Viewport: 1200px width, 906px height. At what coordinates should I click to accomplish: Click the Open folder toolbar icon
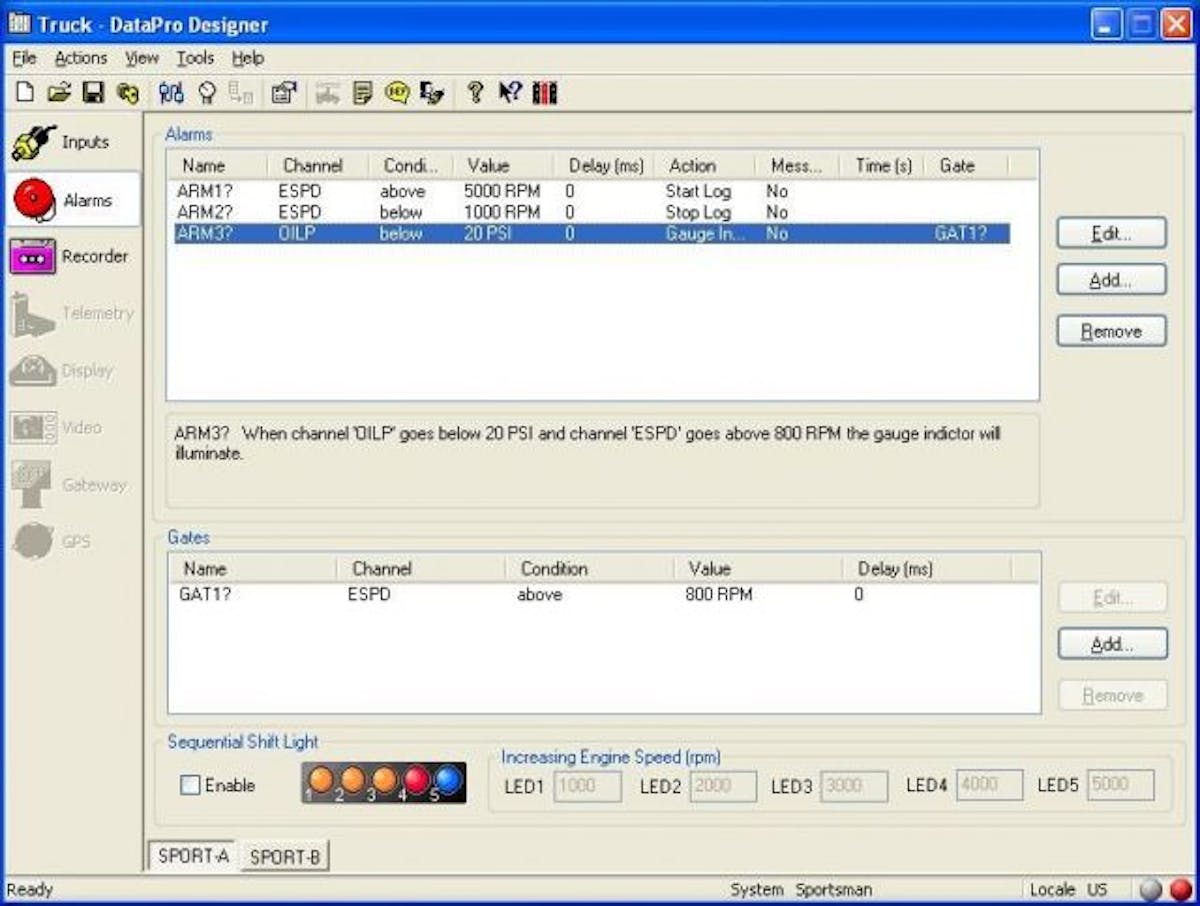59,93
